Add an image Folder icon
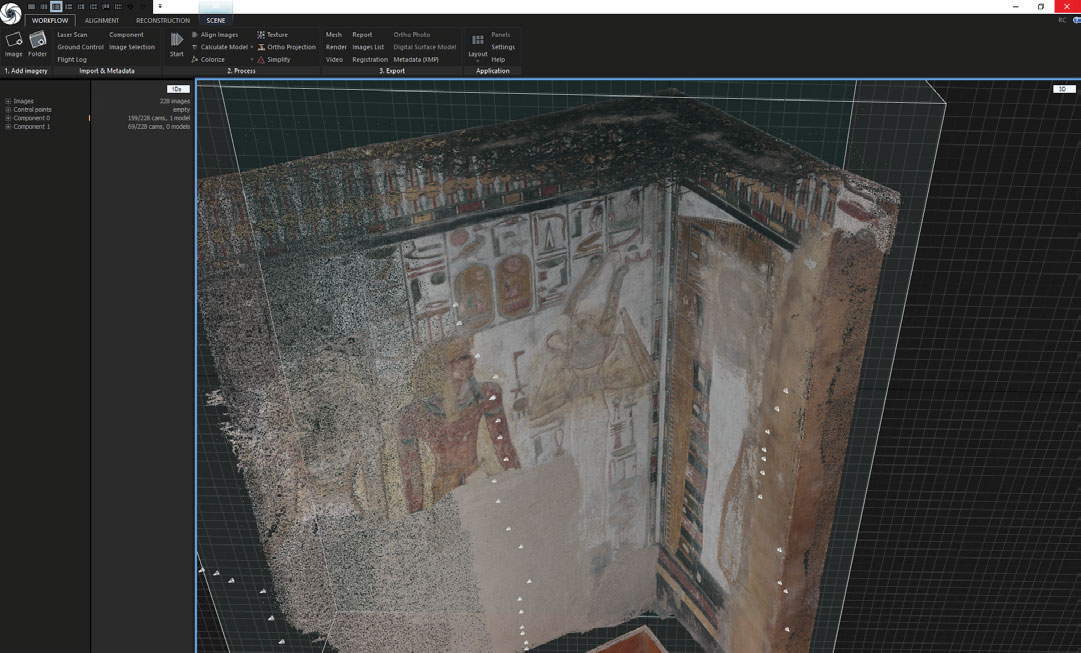The width and height of the screenshot is (1081, 653). click(37, 39)
